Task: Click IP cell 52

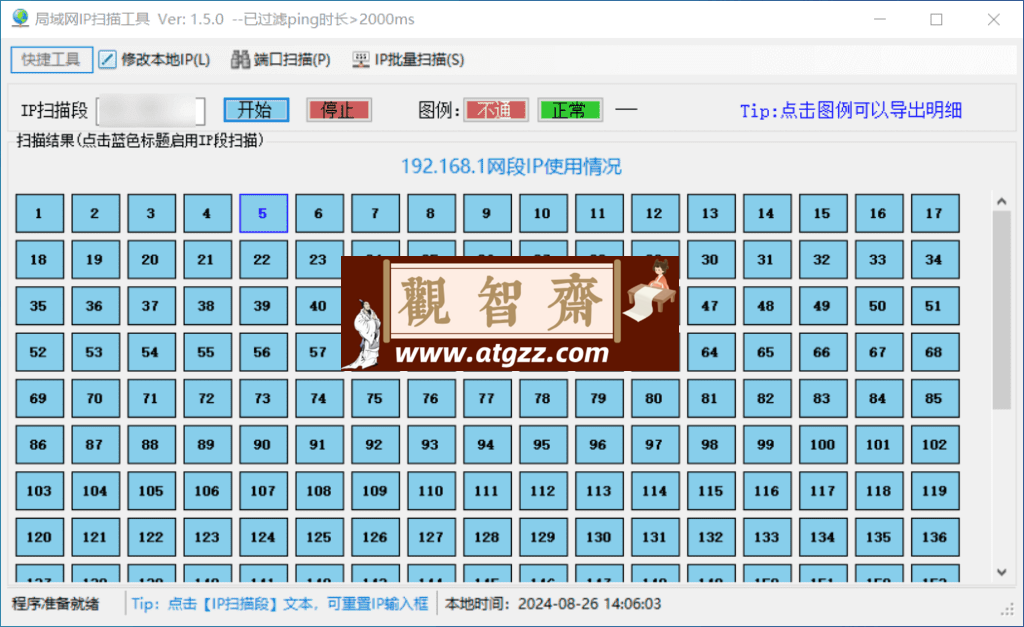Action: click(39, 352)
